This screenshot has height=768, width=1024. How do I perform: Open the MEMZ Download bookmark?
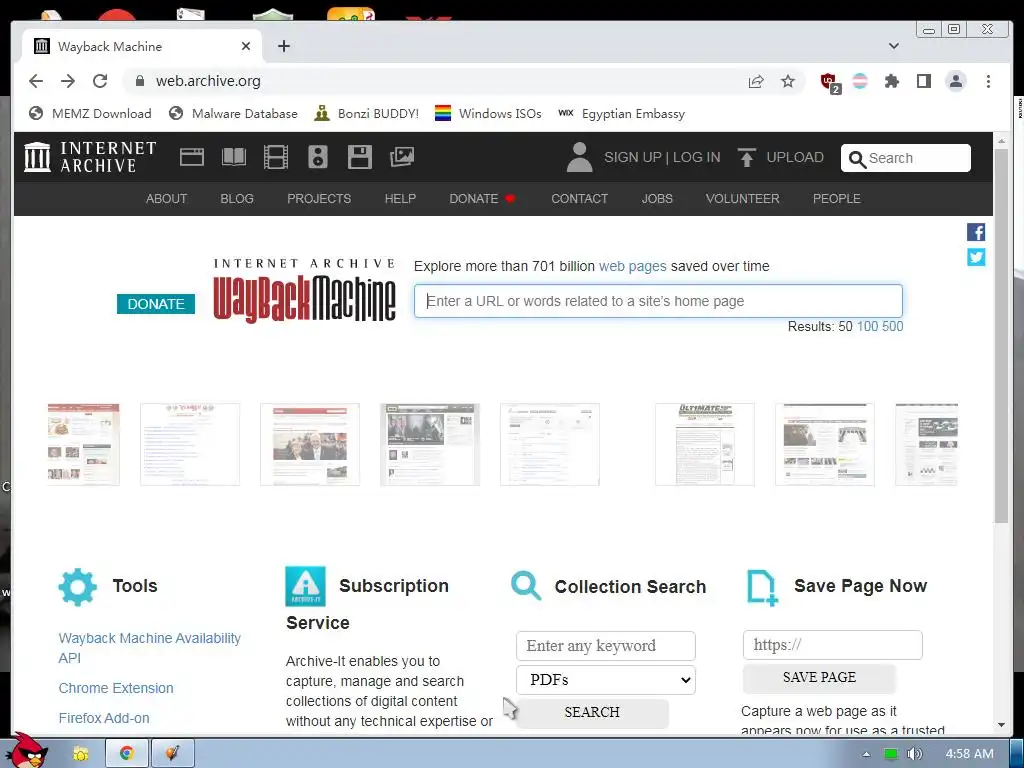click(x=90, y=114)
